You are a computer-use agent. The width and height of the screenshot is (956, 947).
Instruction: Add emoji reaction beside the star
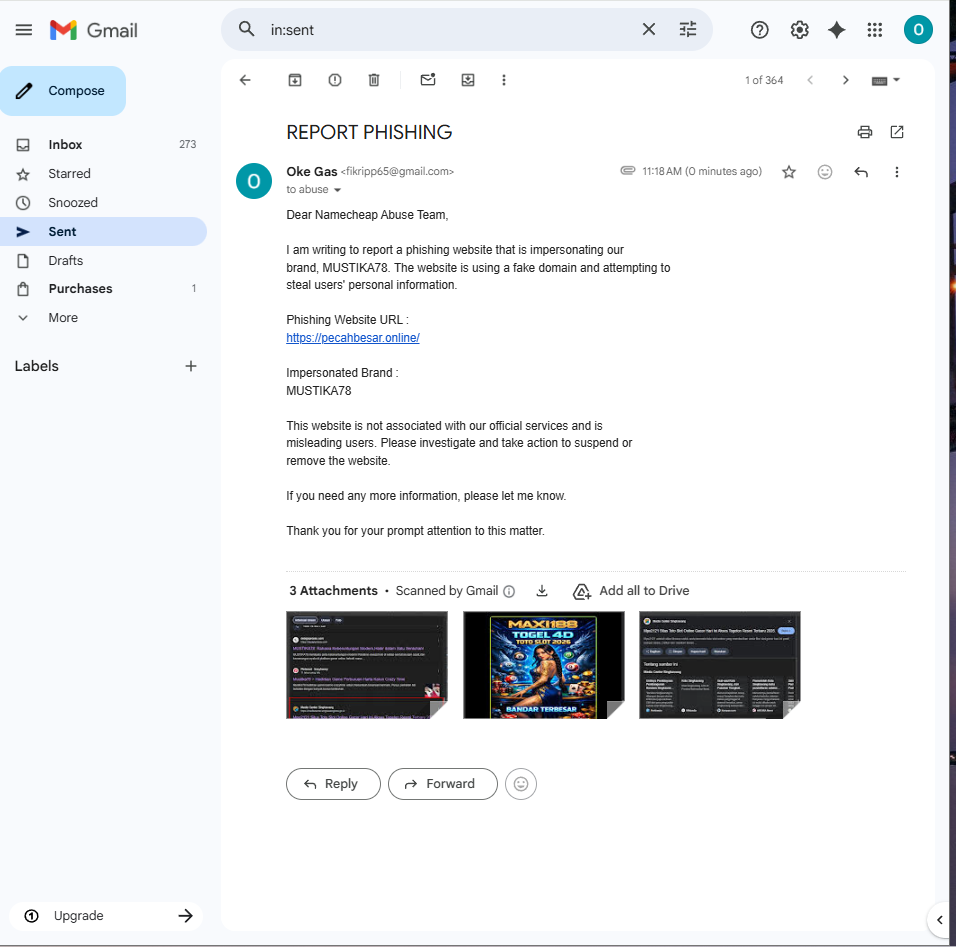pyautogui.click(x=824, y=172)
